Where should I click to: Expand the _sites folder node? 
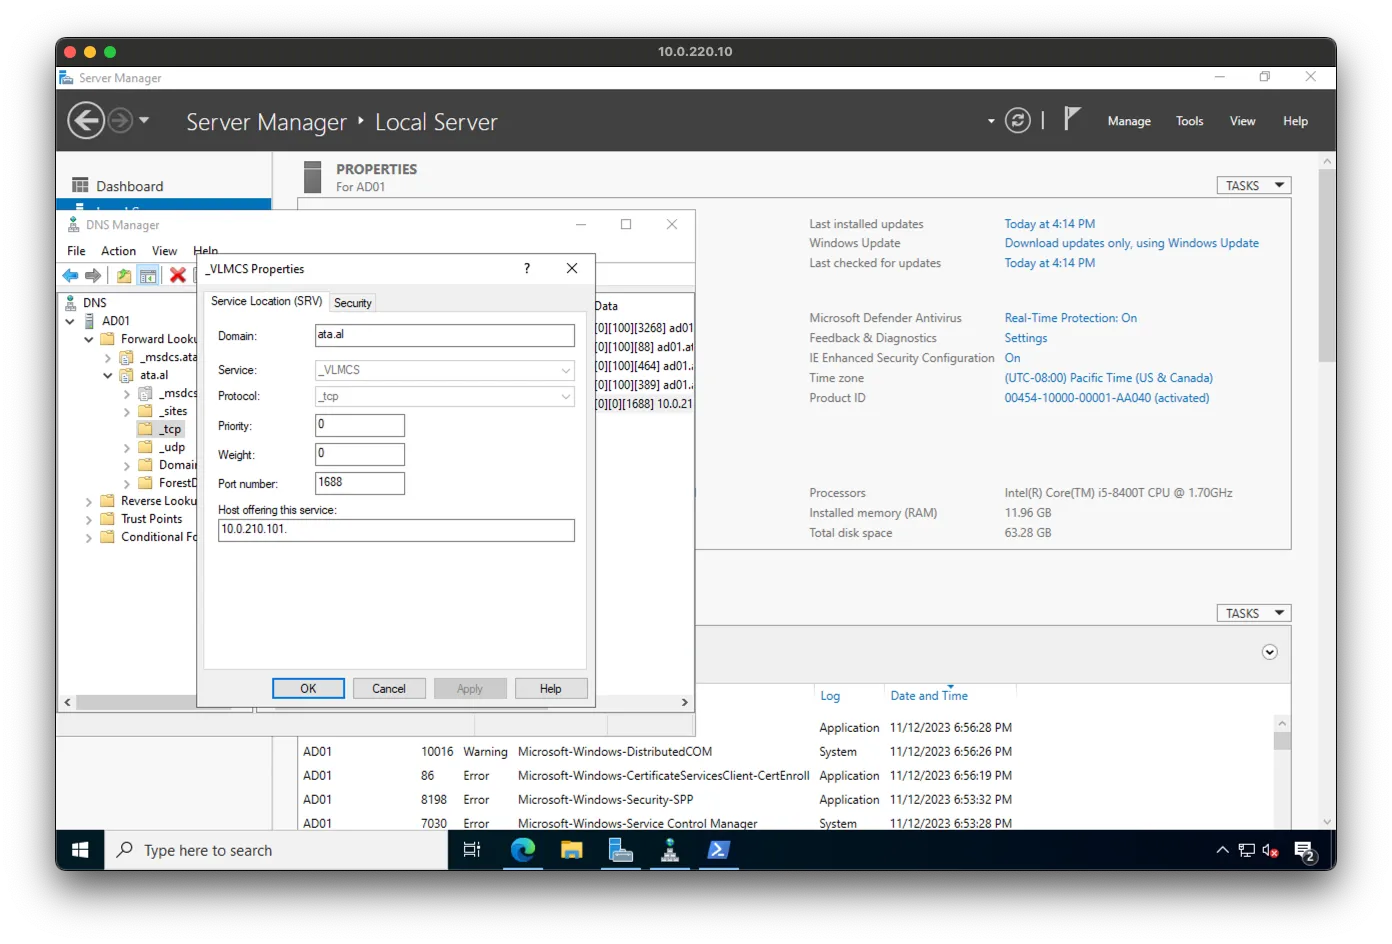[126, 411]
